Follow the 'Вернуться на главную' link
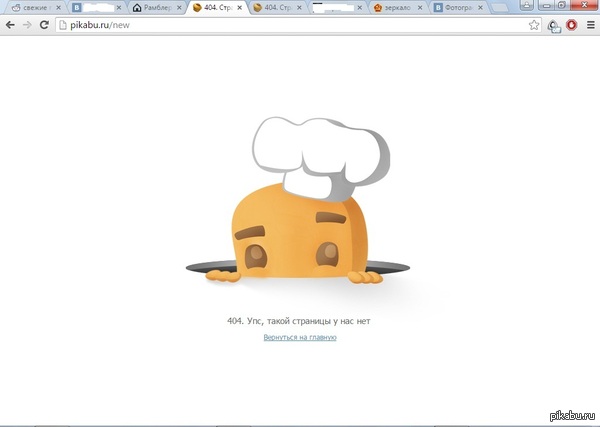The width and height of the screenshot is (600, 427). 299,338
